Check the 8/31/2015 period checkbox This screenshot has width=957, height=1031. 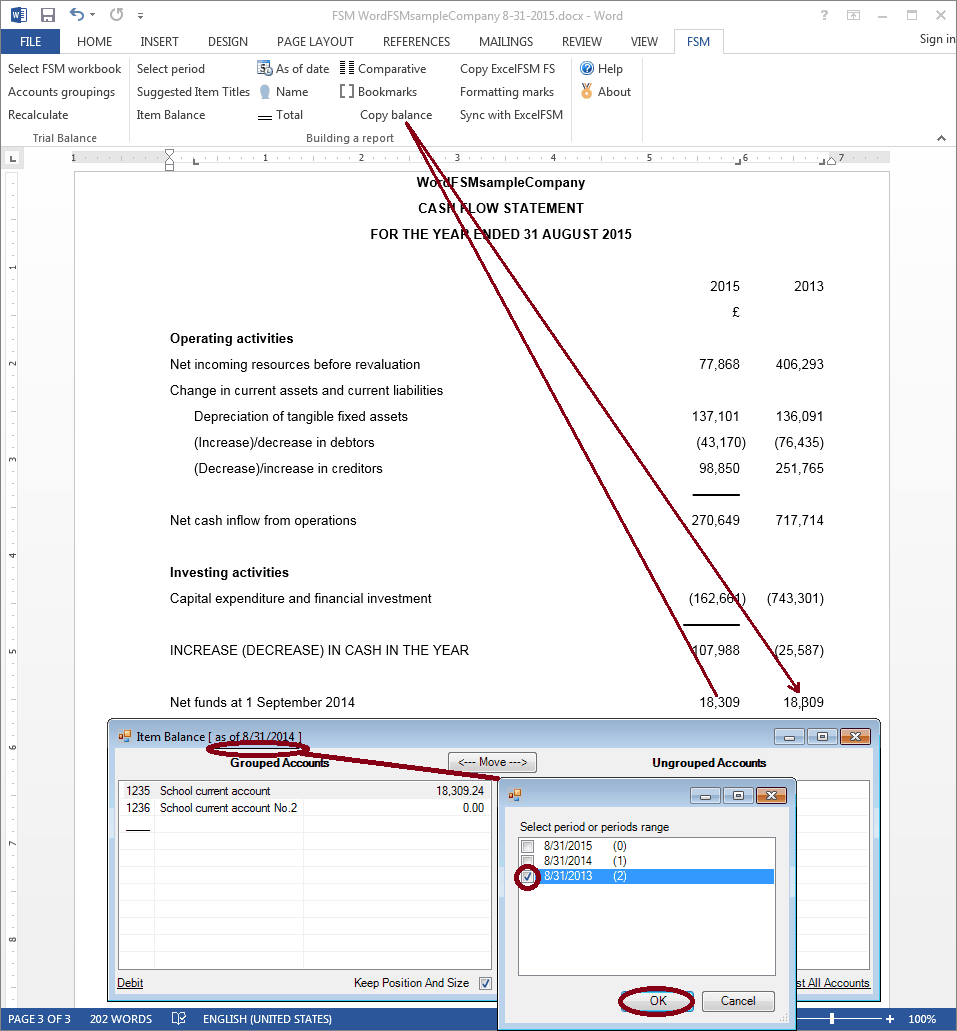[x=528, y=846]
